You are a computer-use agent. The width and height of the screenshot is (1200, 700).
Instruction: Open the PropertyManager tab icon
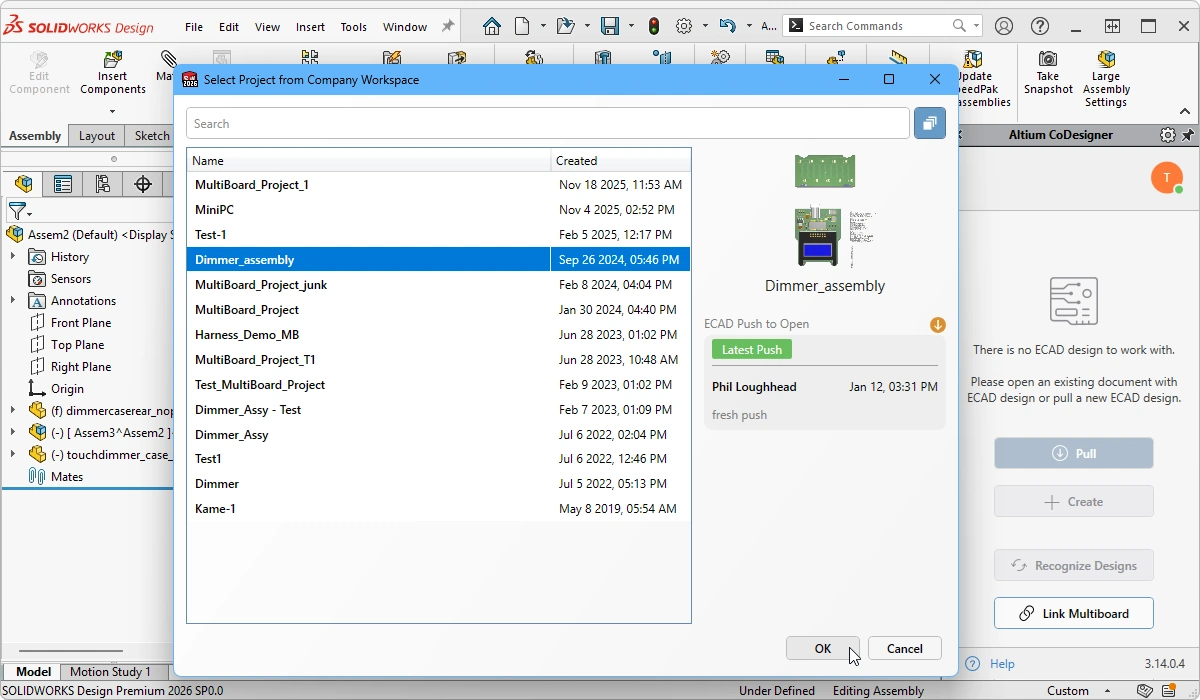tap(63, 184)
